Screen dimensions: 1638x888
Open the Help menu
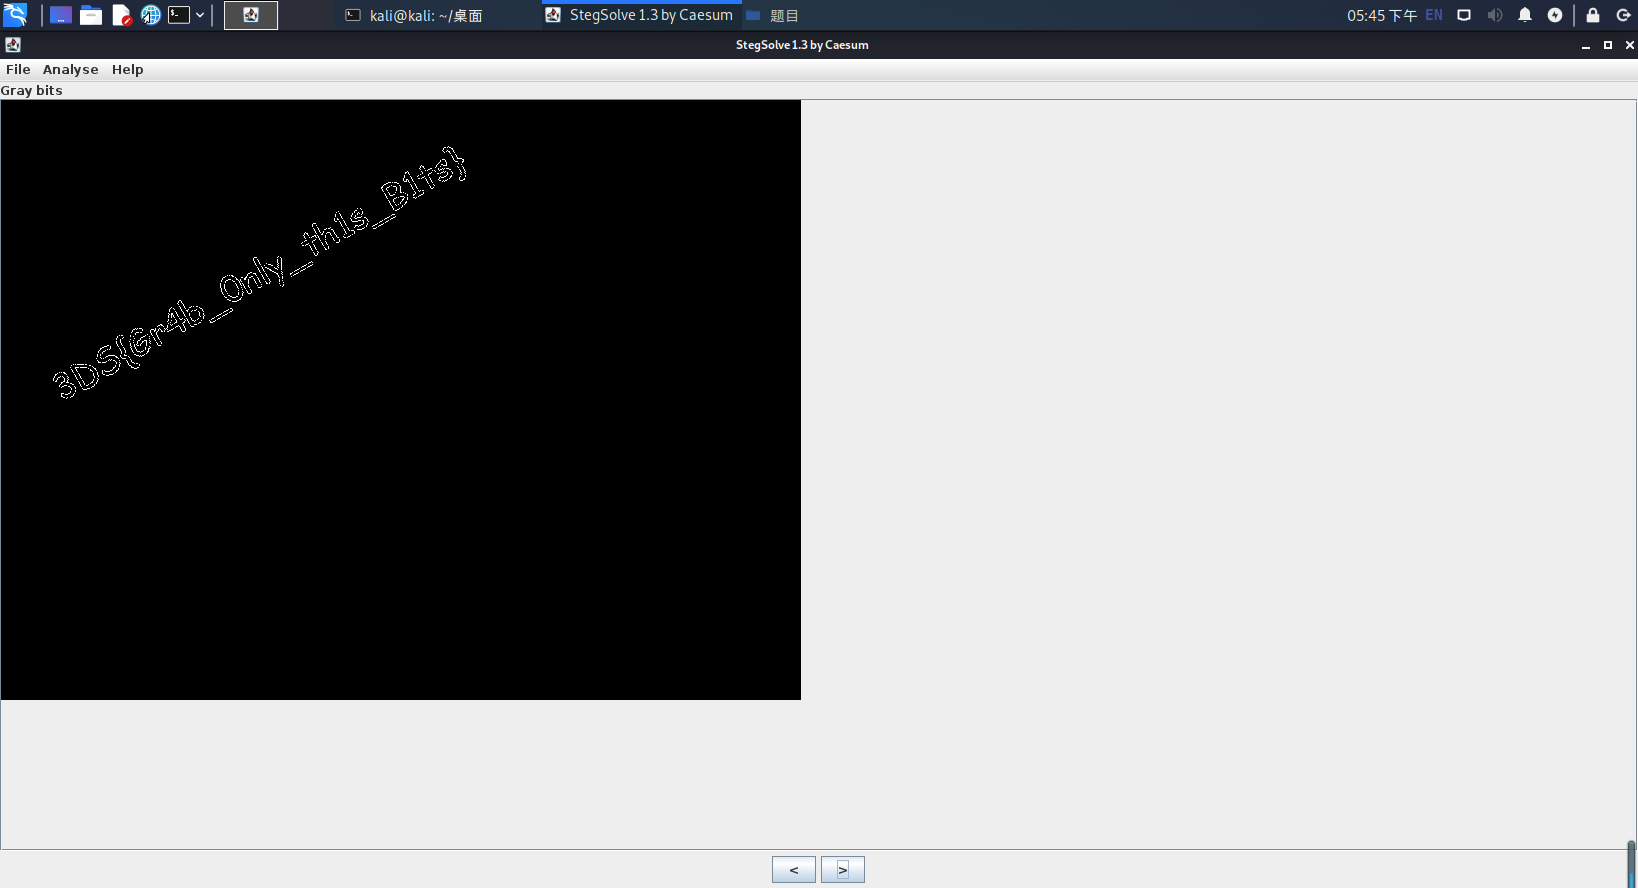[127, 69]
